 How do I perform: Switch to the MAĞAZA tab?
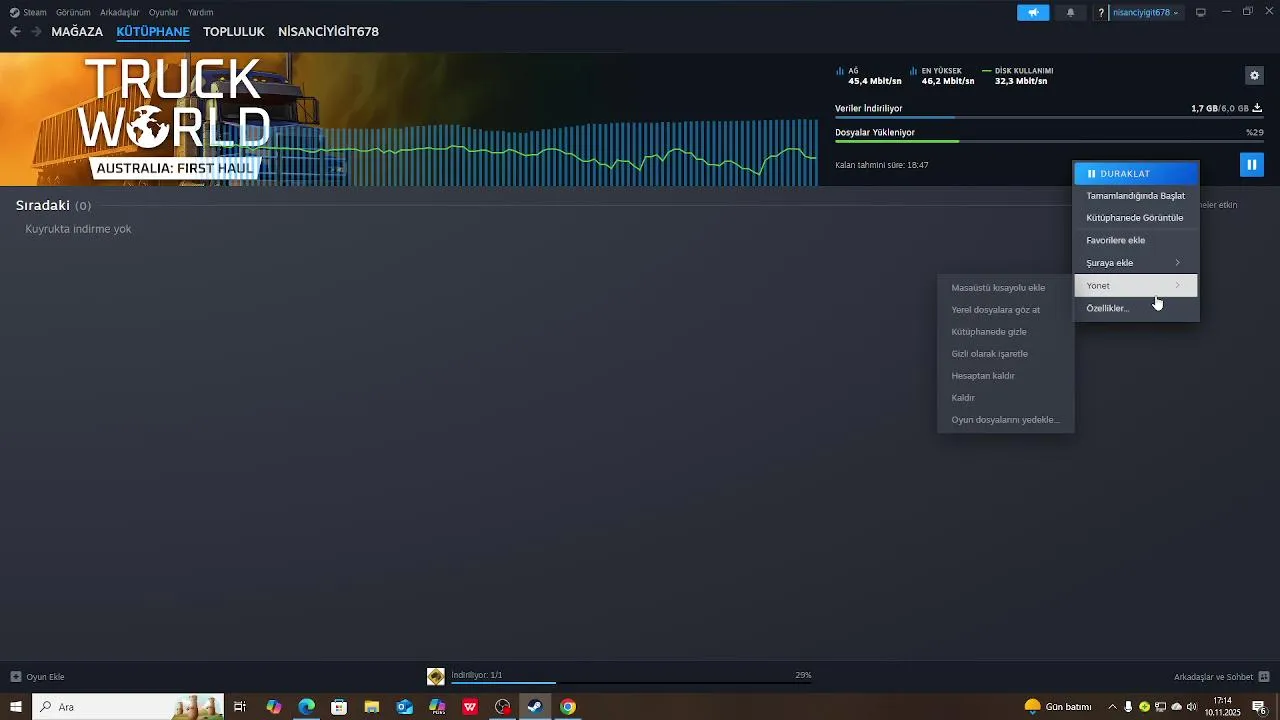77,31
